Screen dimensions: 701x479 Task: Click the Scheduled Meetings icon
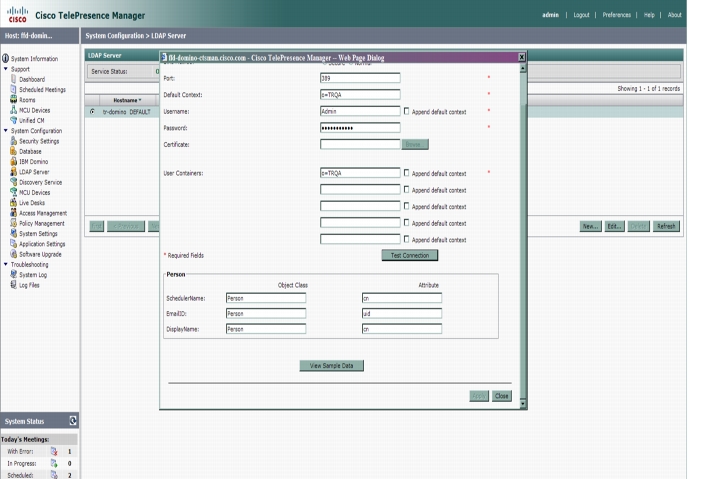click(13, 89)
